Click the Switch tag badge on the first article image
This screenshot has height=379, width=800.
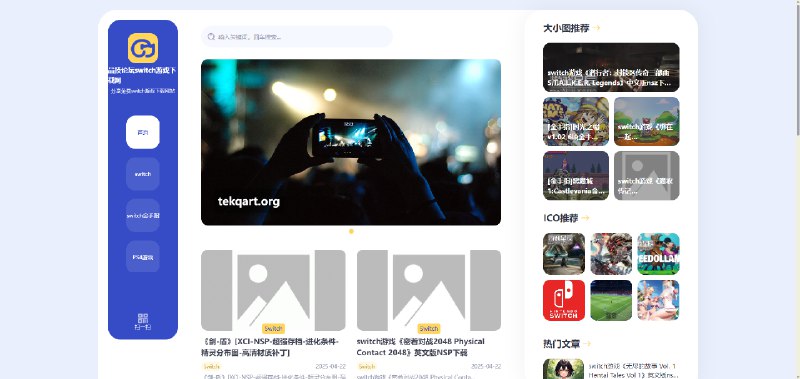pos(273,329)
